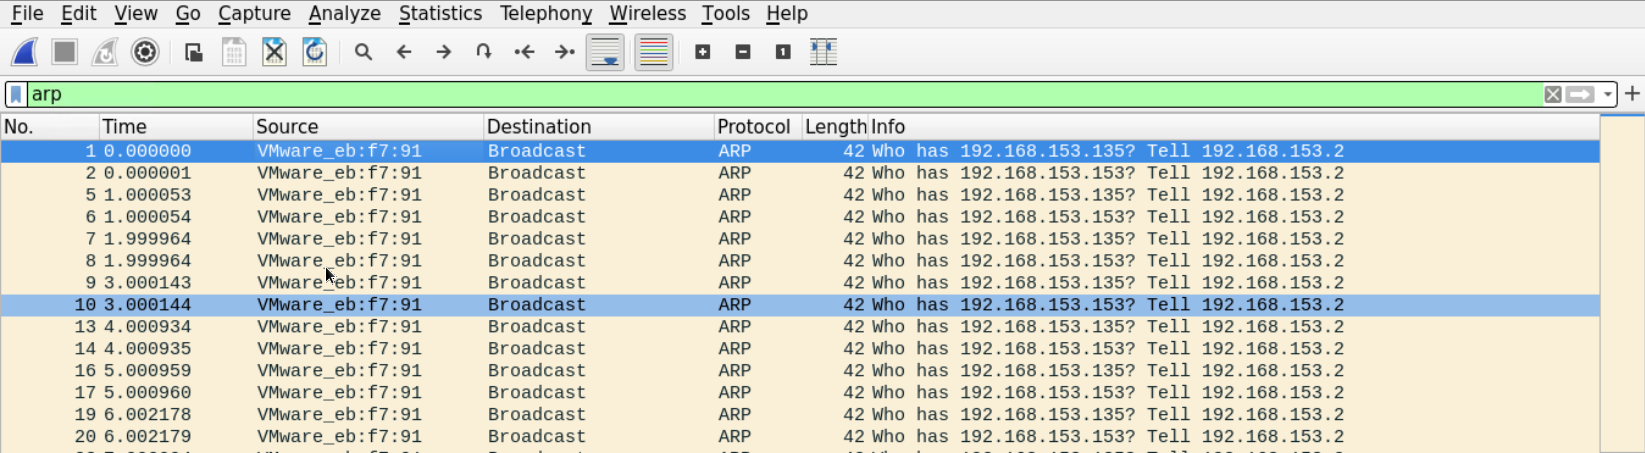The height and width of the screenshot is (453, 1645).
Task: Open the Statistics menu
Action: tap(440, 14)
